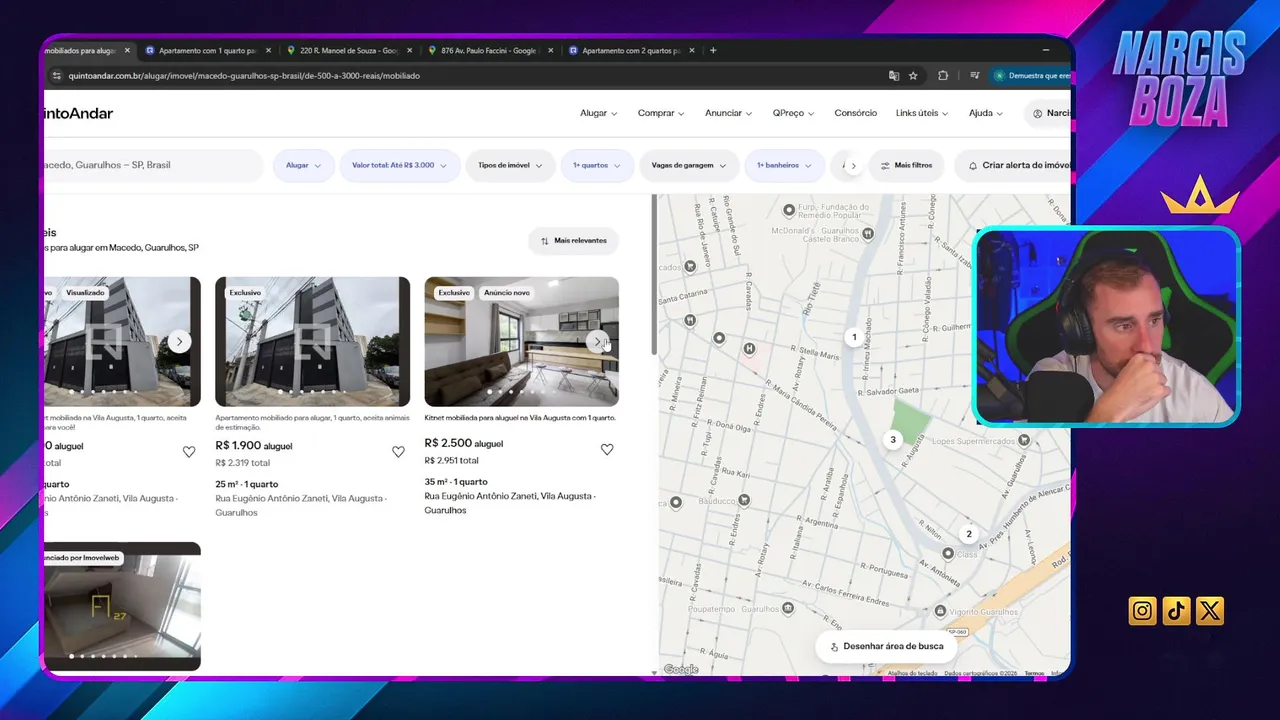1280x720 pixels.
Task: Next photo arrow on the Visualizado listing
Action: [179, 342]
